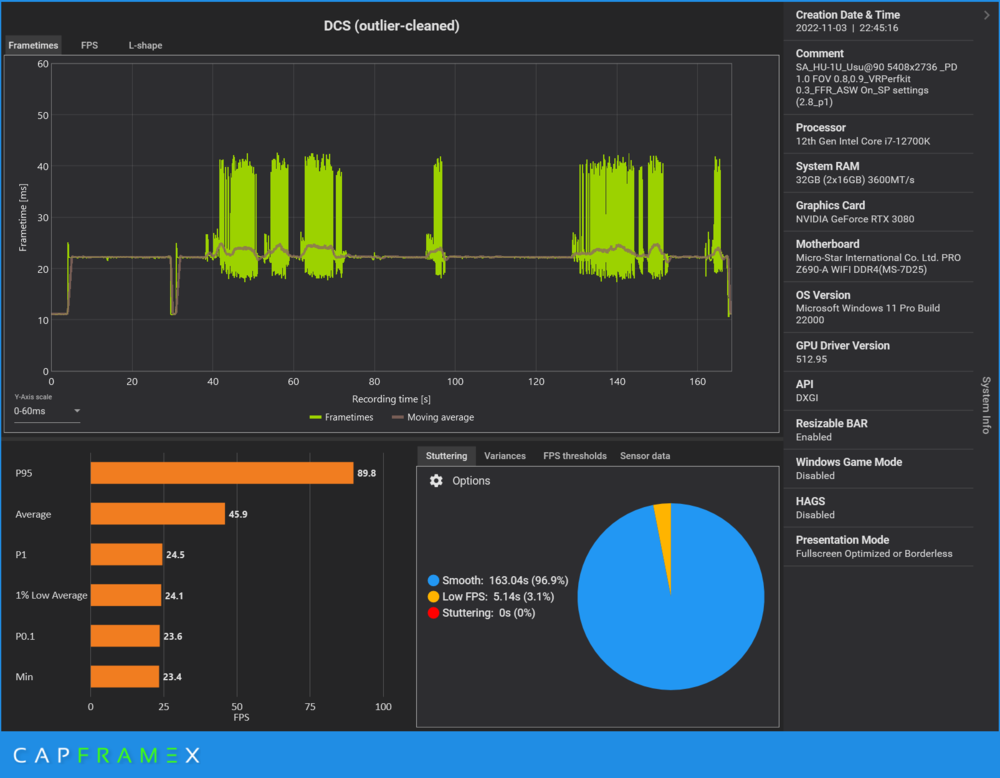1000x778 pixels.
Task: Open the Variances tab
Action: pos(505,456)
